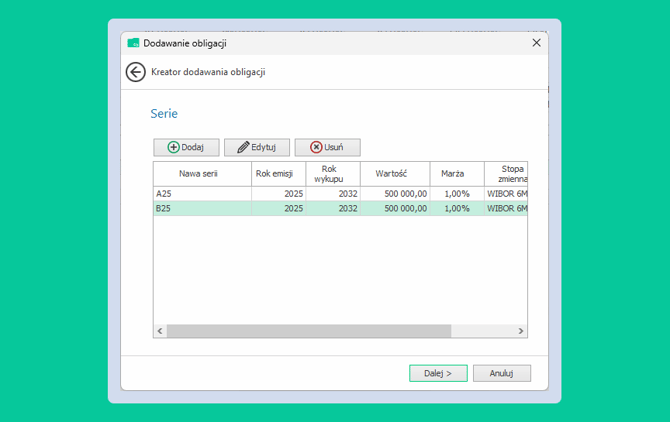
Task: Select the B25 series row
Action: 340,208
